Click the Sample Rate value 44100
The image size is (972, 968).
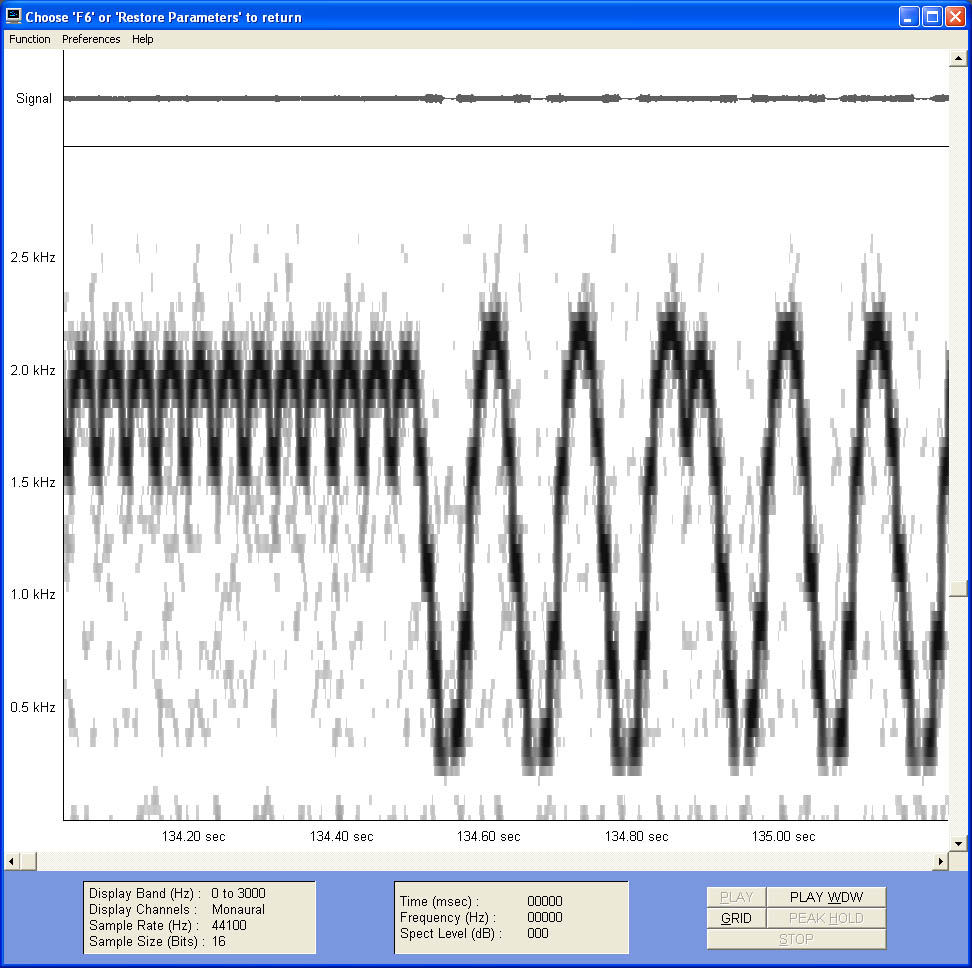[229, 925]
